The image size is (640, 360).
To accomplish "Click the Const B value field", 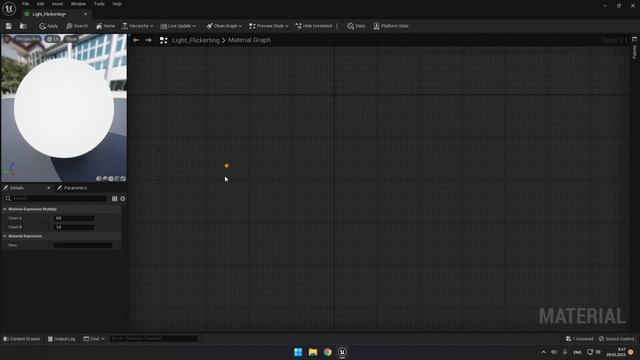I will click(74, 227).
